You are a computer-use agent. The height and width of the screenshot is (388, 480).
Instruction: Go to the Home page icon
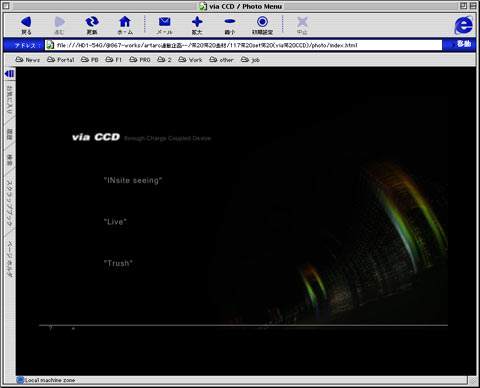tap(125, 22)
